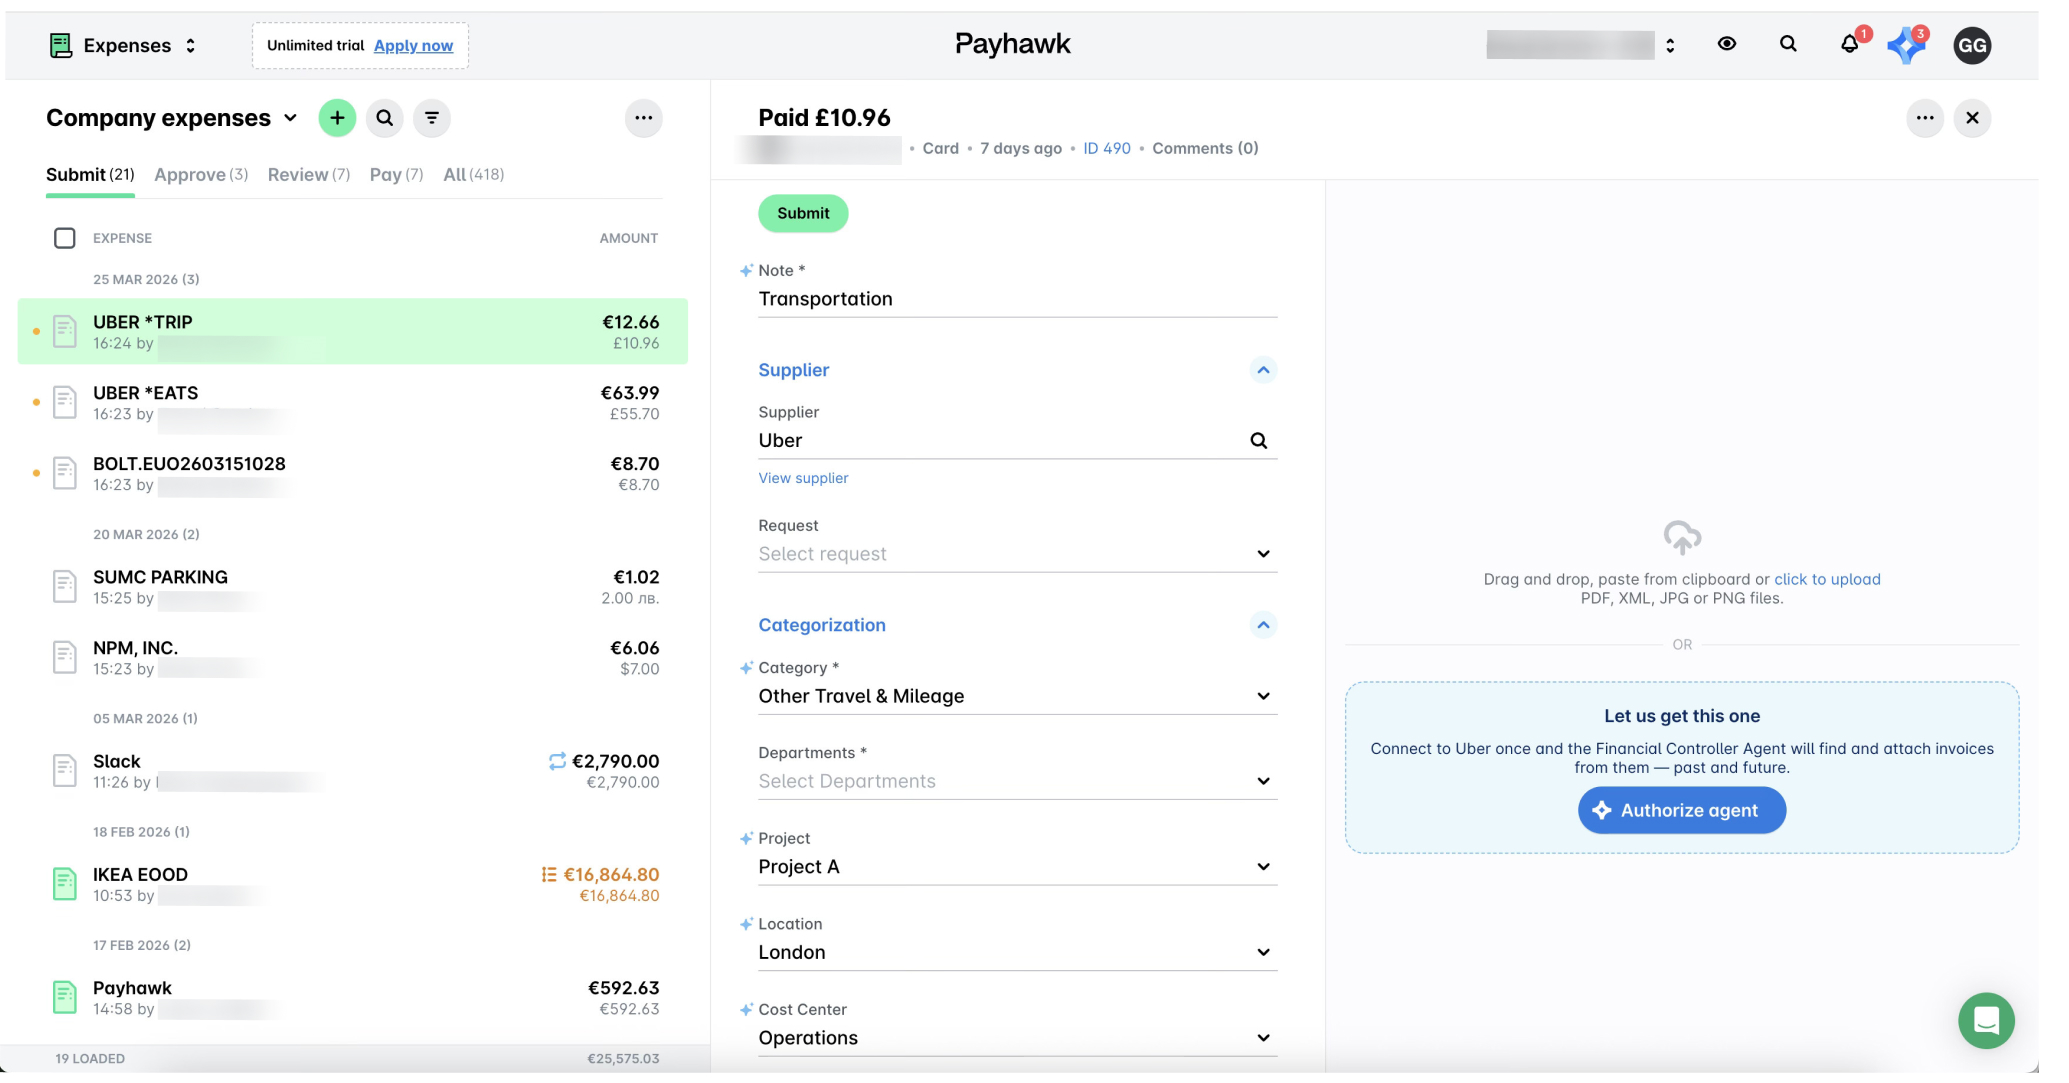Open the notifications bell
Screen dimensions: 2069x1083
click(x=1850, y=44)
